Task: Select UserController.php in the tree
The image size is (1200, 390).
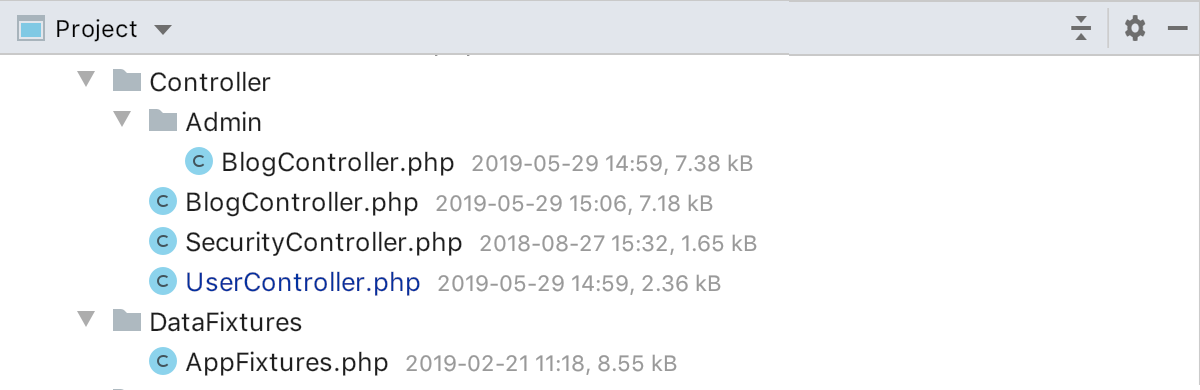Action: (303, 282)
